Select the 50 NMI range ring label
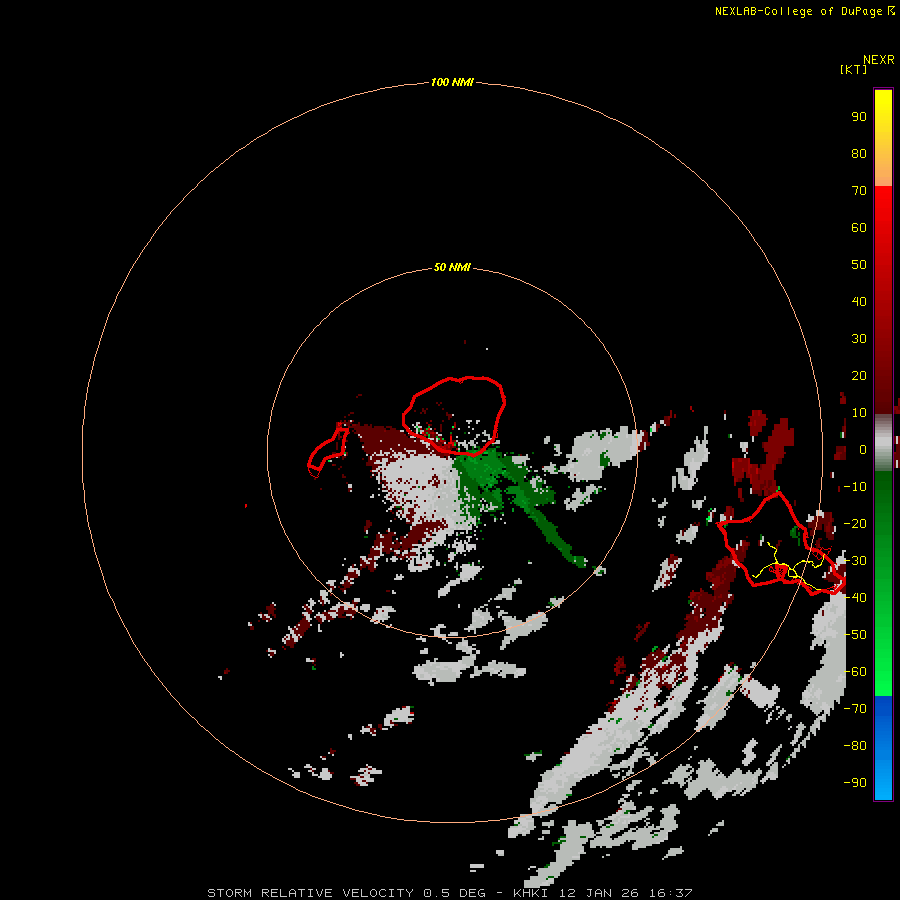This screenshot has height=900, width=900. (452, 267)
